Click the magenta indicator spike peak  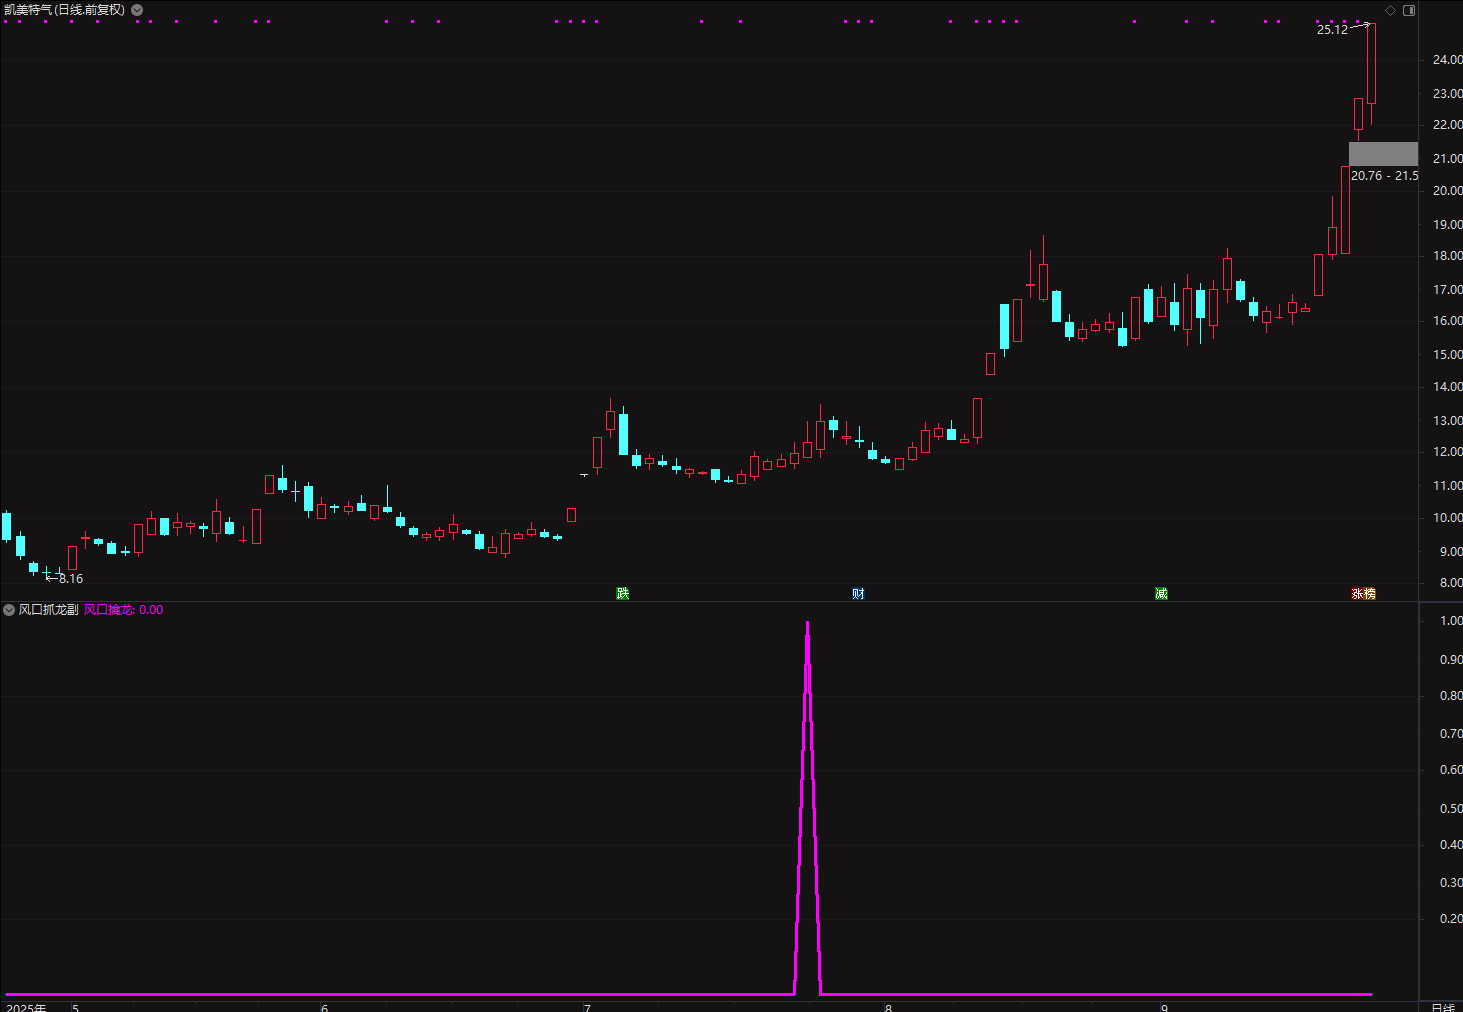[807, 624]
